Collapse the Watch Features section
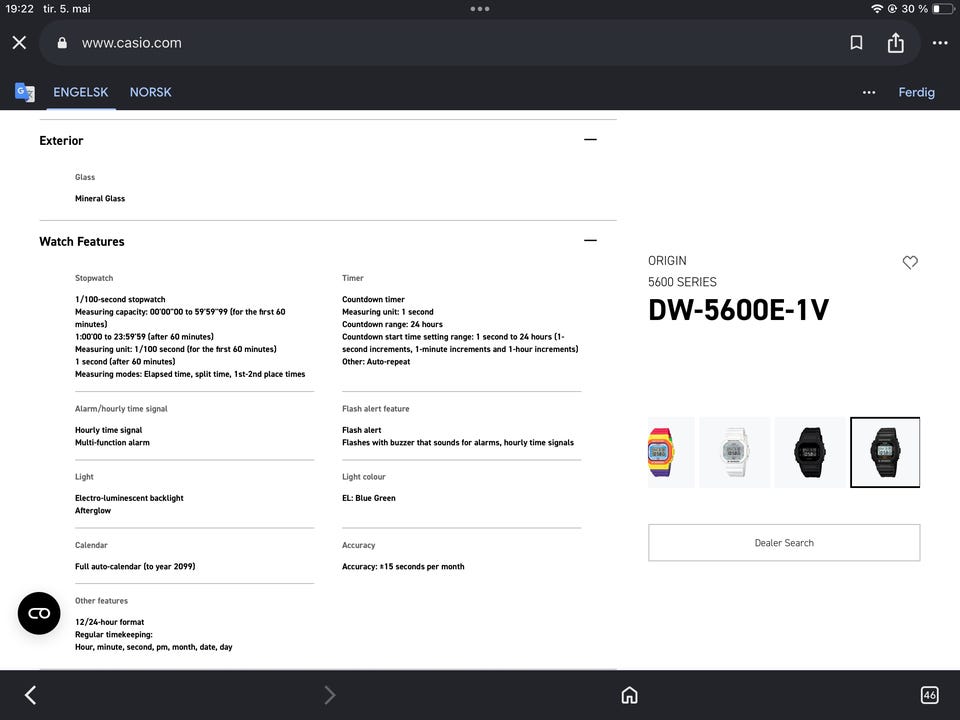 pyautogui.click(x=590, y=241)
